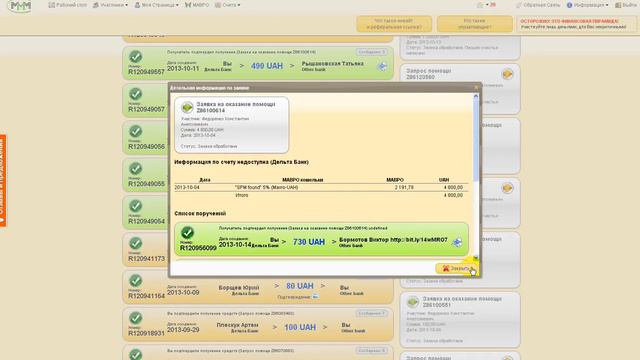
Task: Click the dialog scrollbar up arrow
Action: [x=476, y=97]
